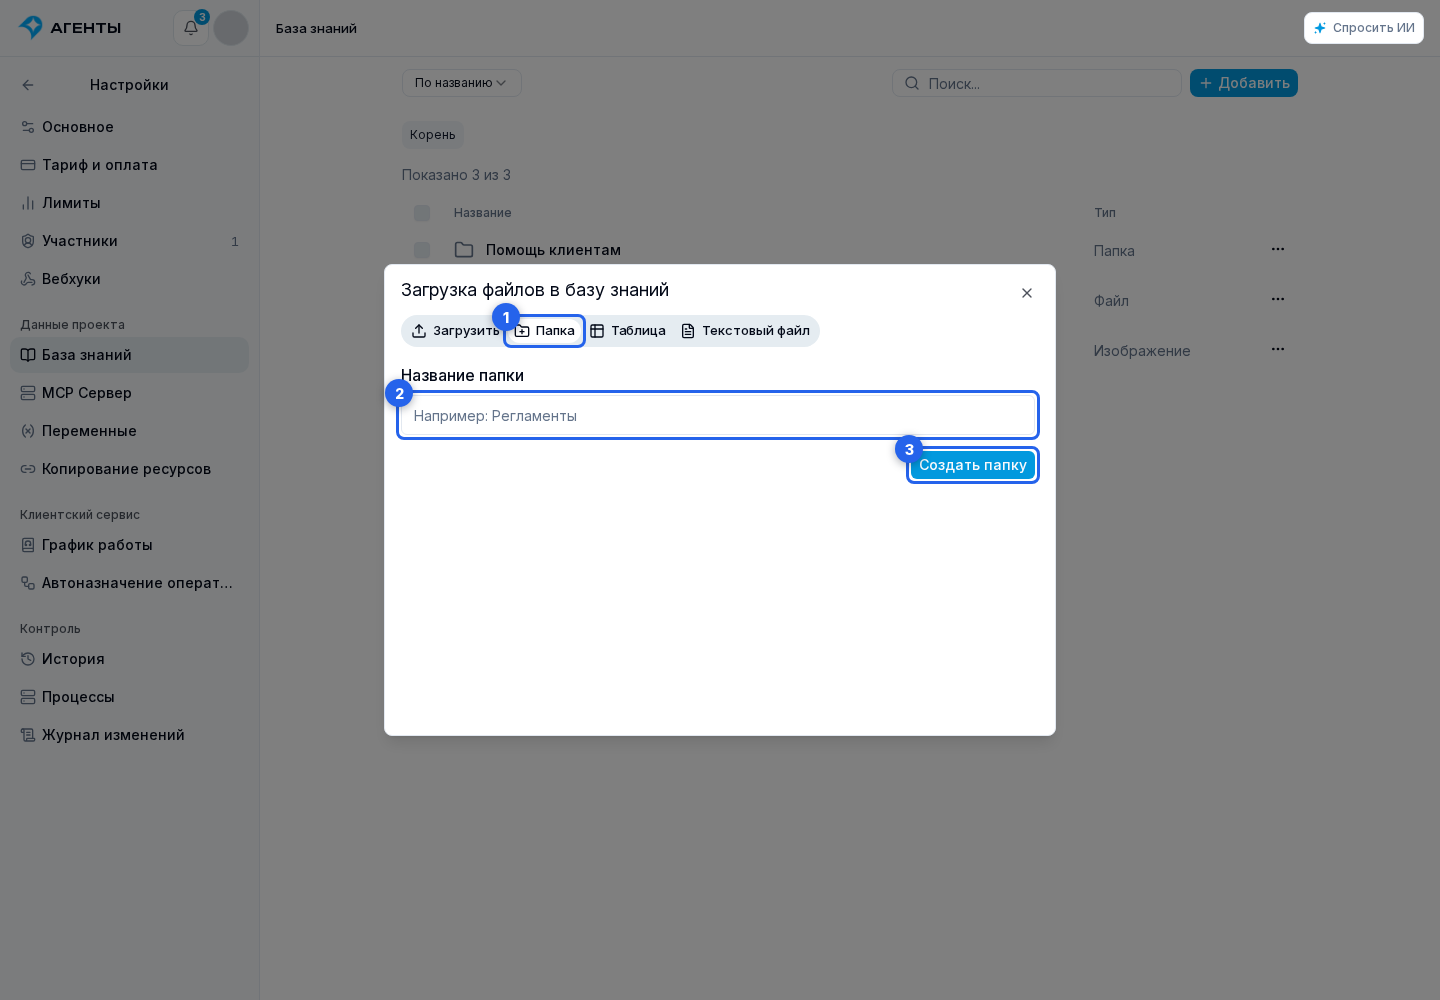The image size is (1440, 1000).
Task: Click the folder icon of Помощь клиентам
Action: point(464,250)
